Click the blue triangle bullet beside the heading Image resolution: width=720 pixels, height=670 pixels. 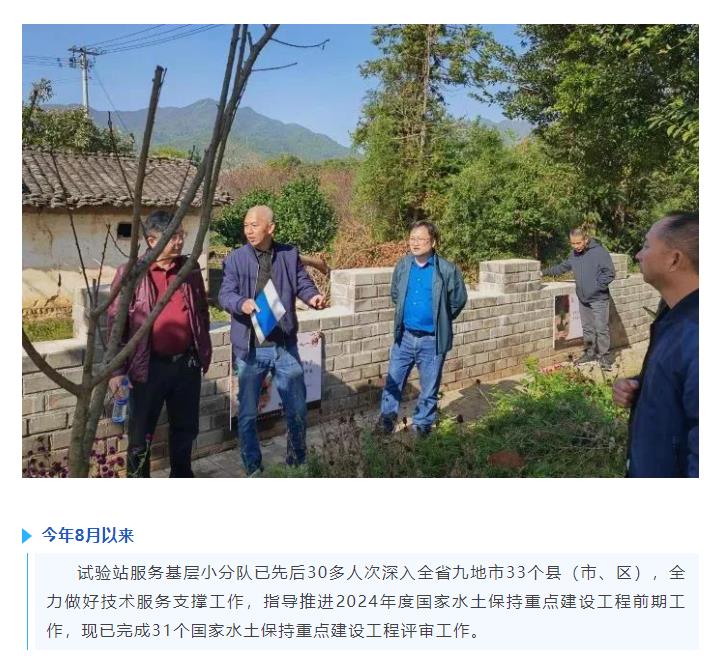point(27,536)
